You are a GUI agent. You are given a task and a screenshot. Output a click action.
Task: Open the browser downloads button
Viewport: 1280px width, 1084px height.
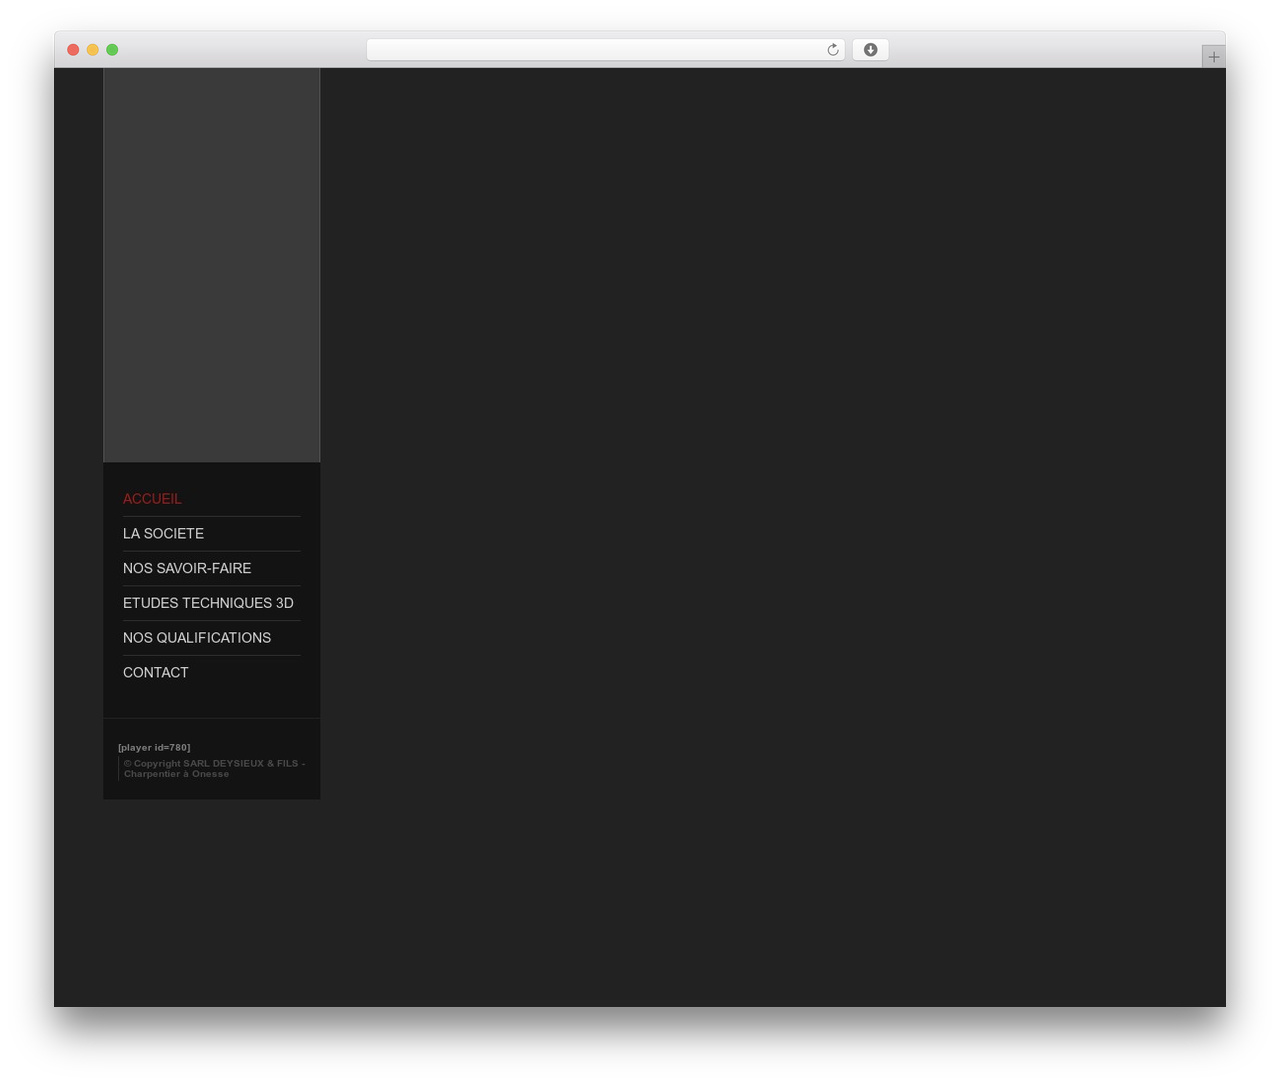click(x=870, y=50)
